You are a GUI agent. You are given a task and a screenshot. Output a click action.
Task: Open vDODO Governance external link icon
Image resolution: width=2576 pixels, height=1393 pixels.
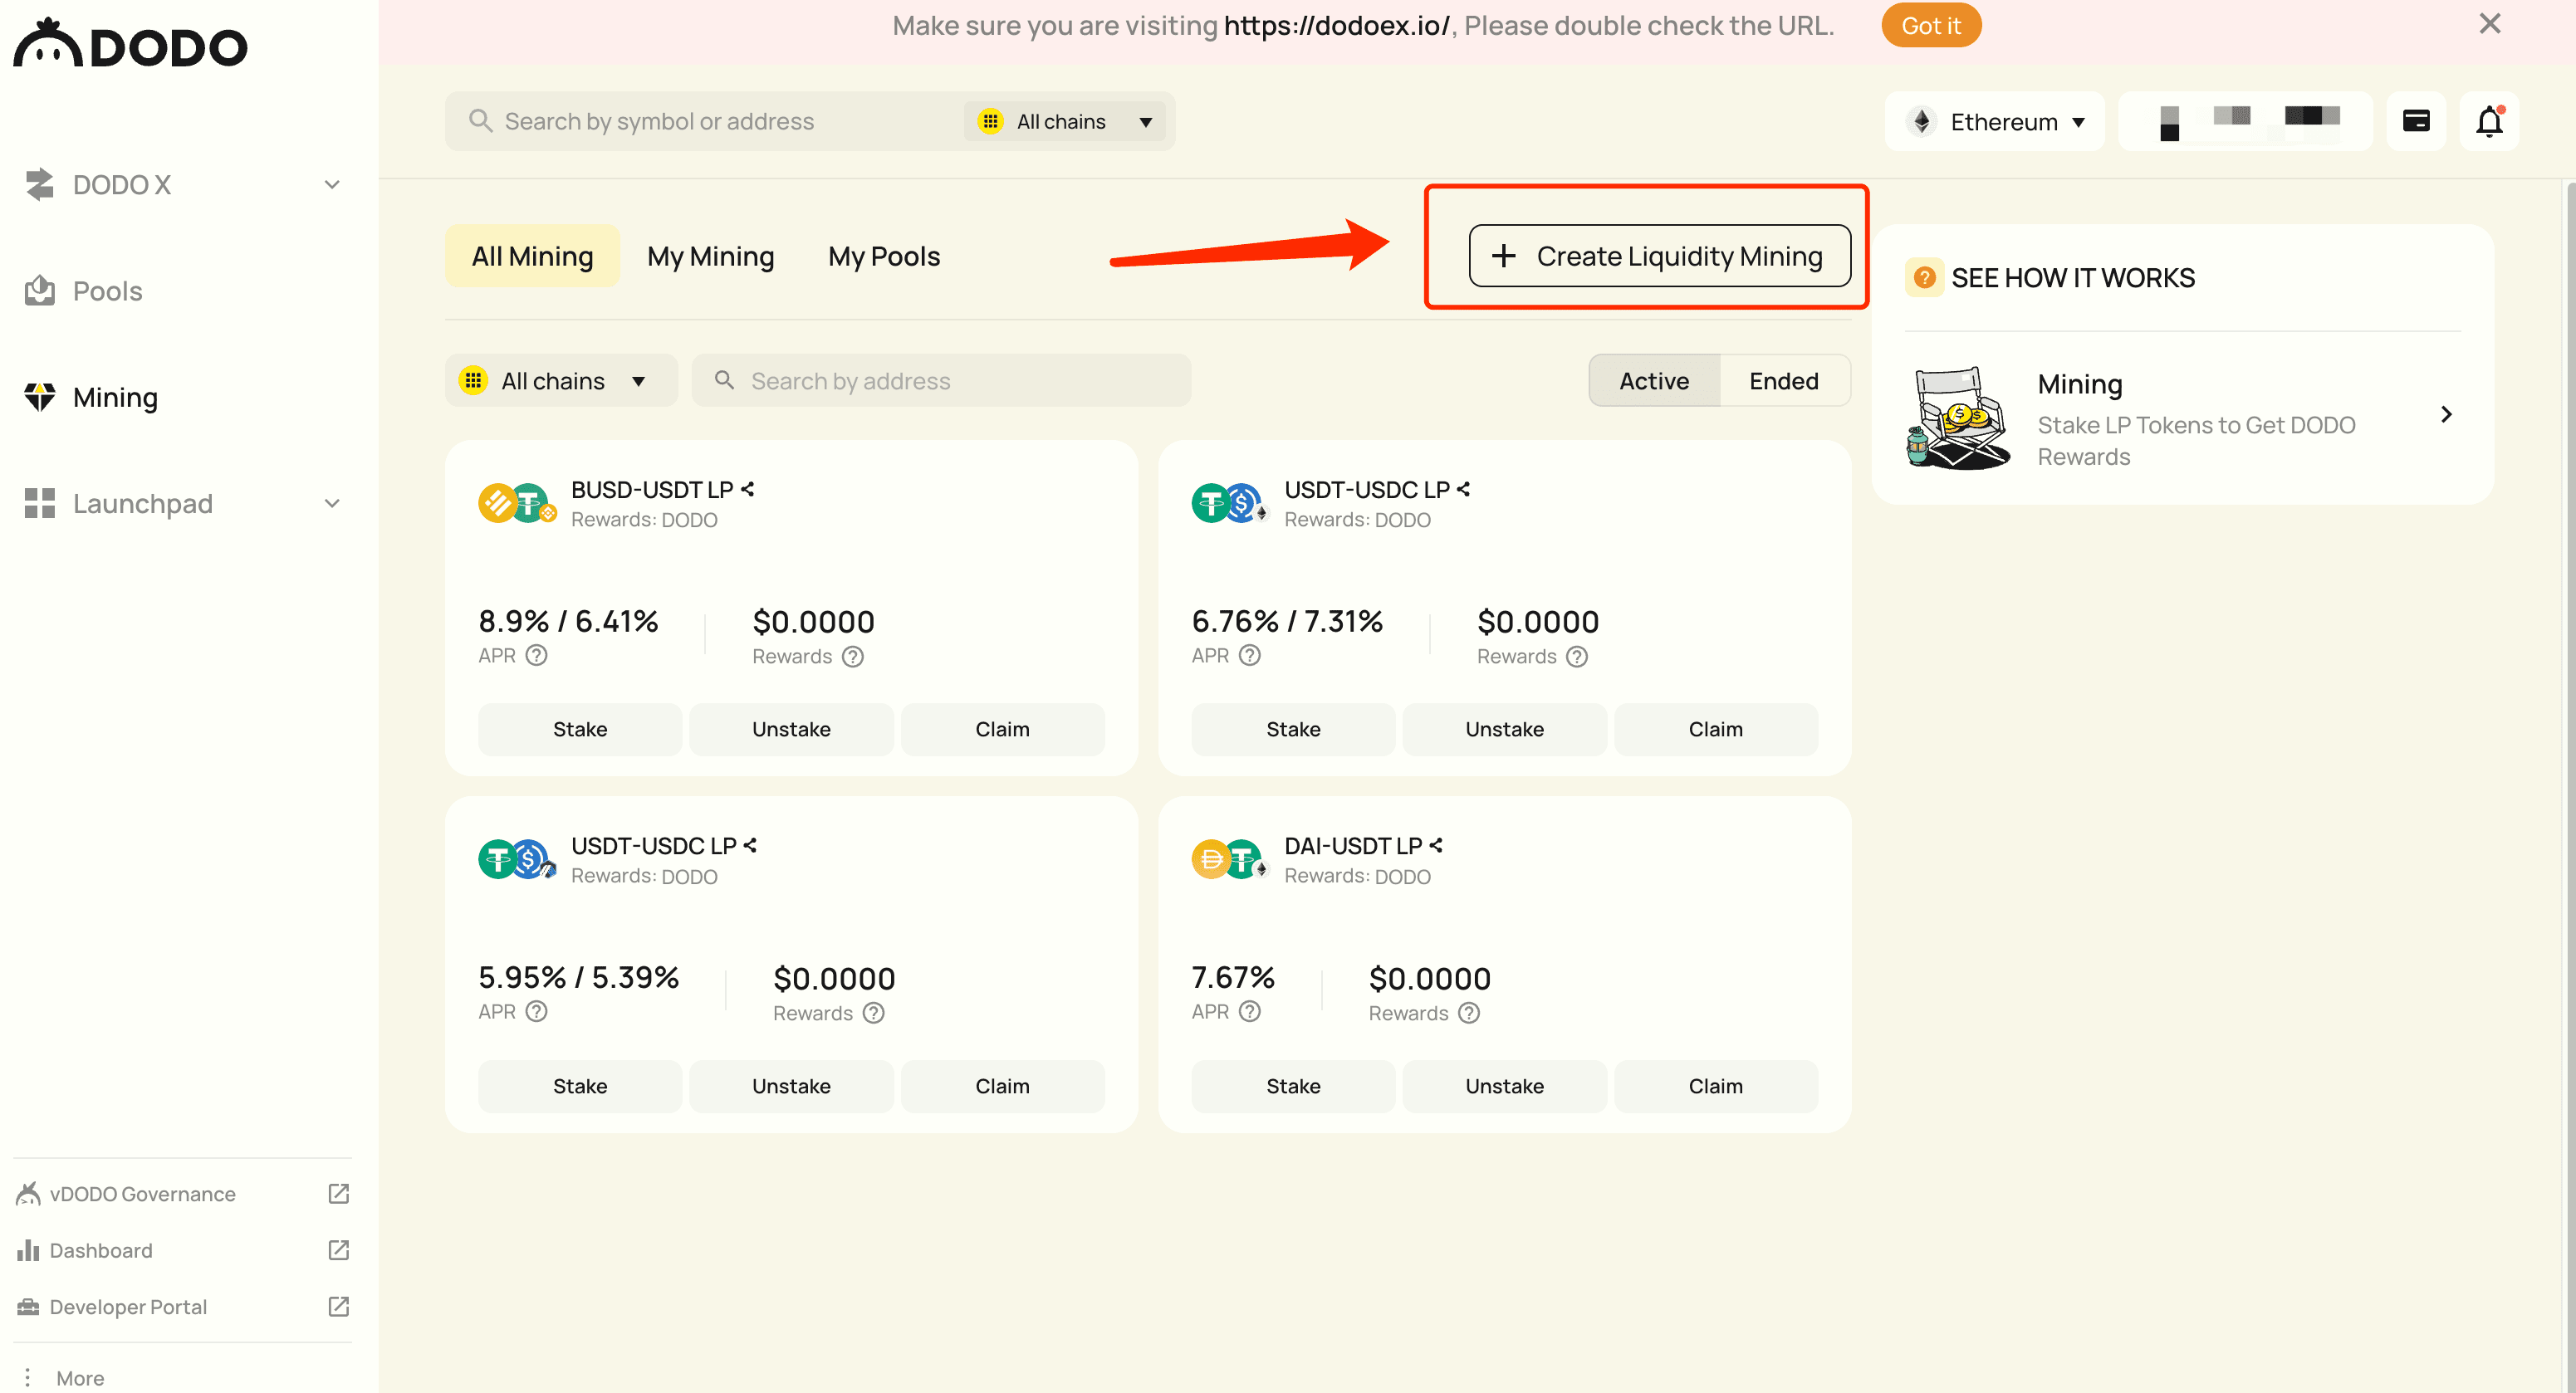[x=339, y=1193]
